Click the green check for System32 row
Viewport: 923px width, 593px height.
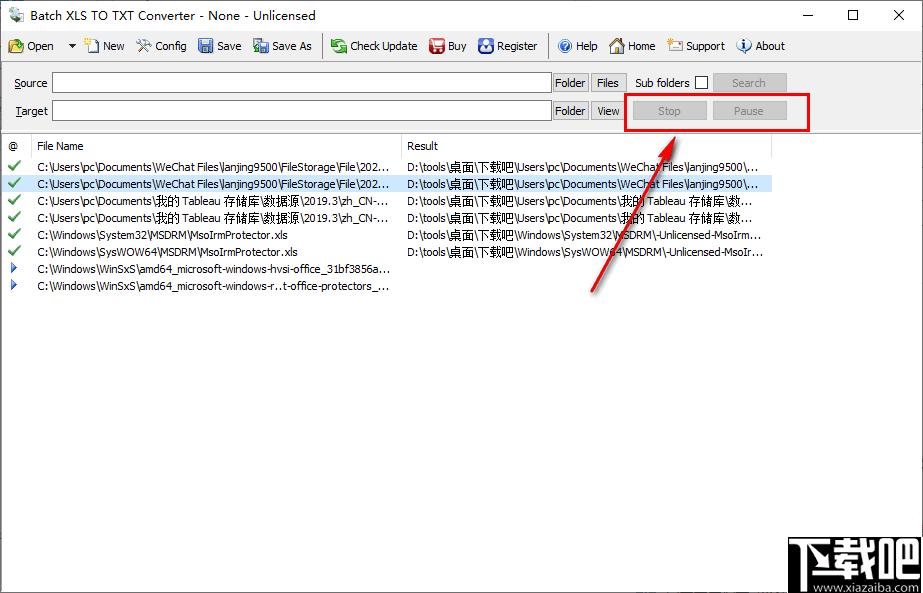[15, 234]
